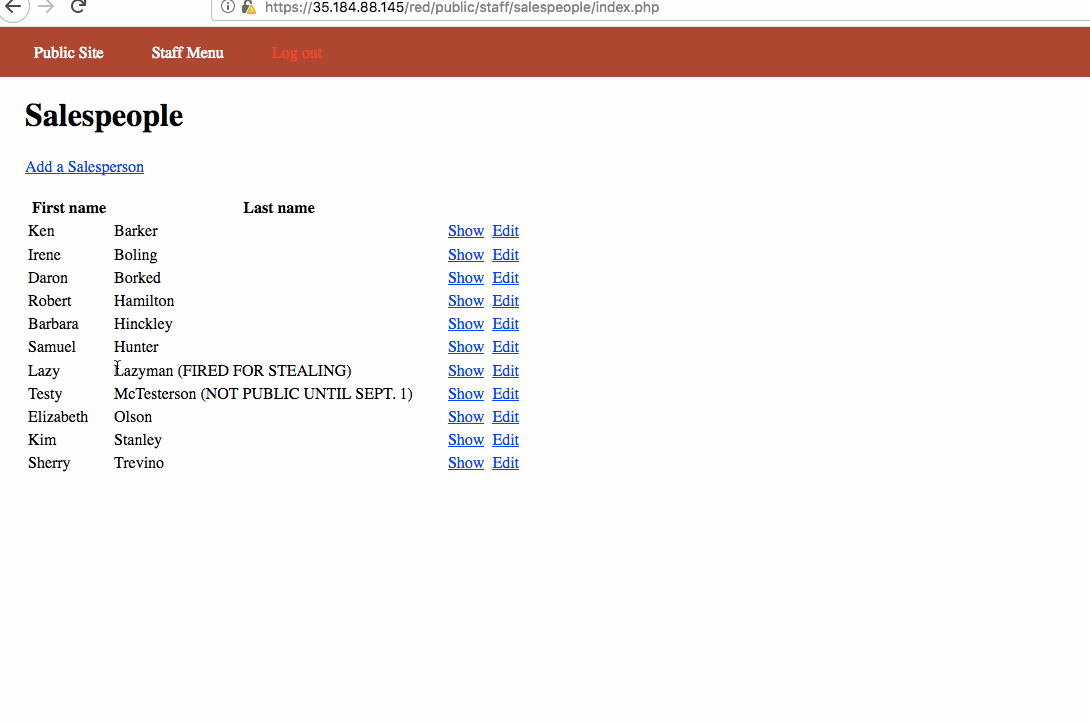Viewport: 1090px width, 723px height.
Task: Reload the page with the refresh icon
Action: coord(78,7)
